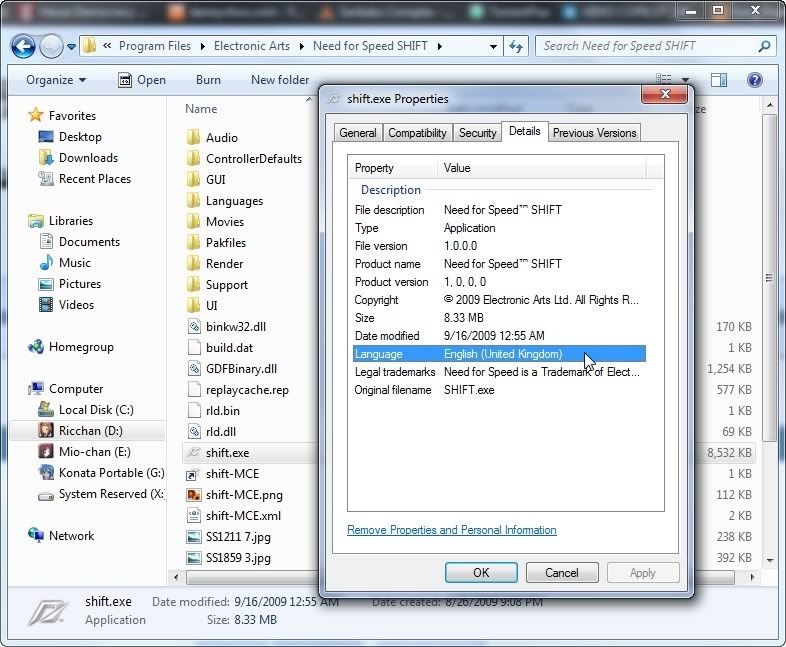Select the binkw32.dll file icon

194,327
